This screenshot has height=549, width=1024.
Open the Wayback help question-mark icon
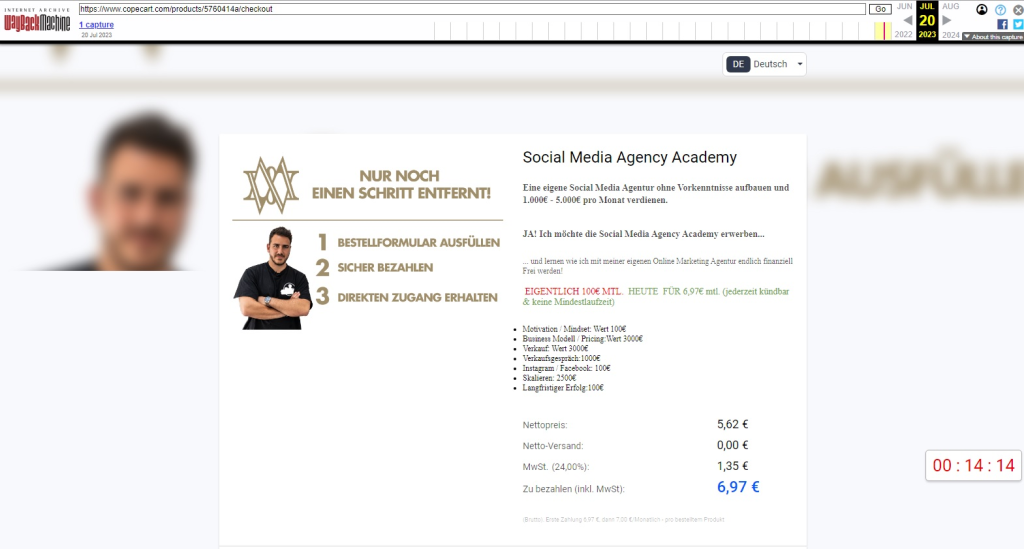[1000, 10]
